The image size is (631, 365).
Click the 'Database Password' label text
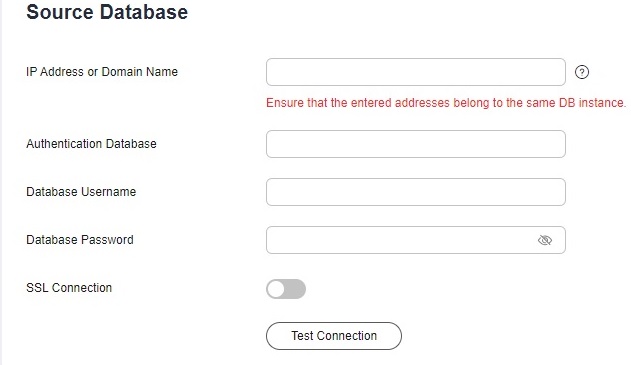click(x=80, y=239)
